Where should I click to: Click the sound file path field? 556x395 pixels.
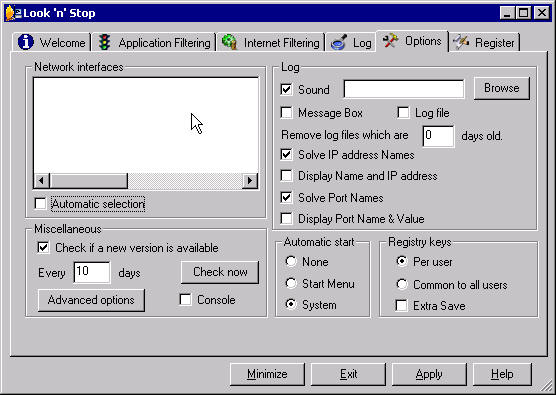[404, 89]
